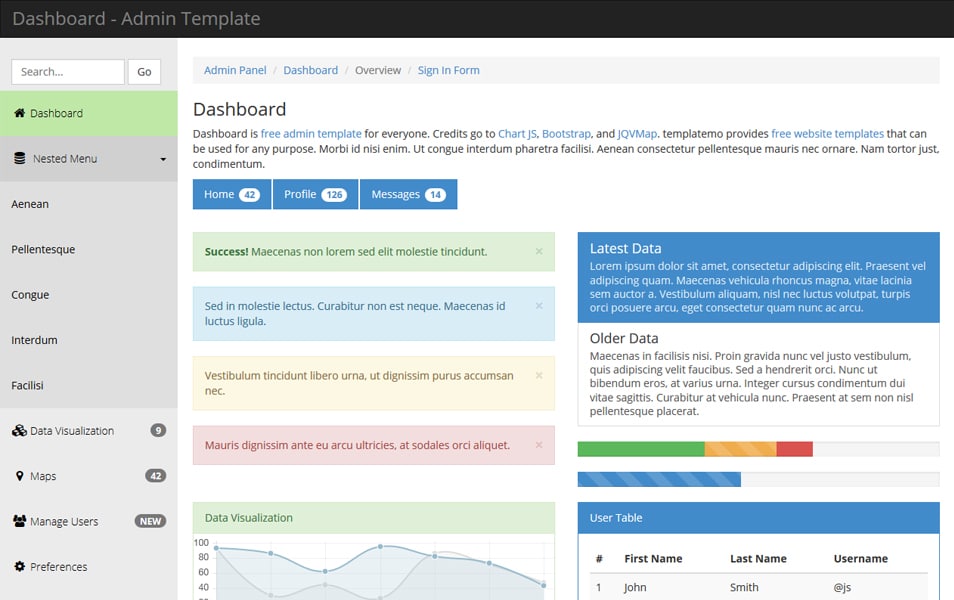Open the Facilisi submenu item
The image size is (954, 600).
click(x=89, y=385)
